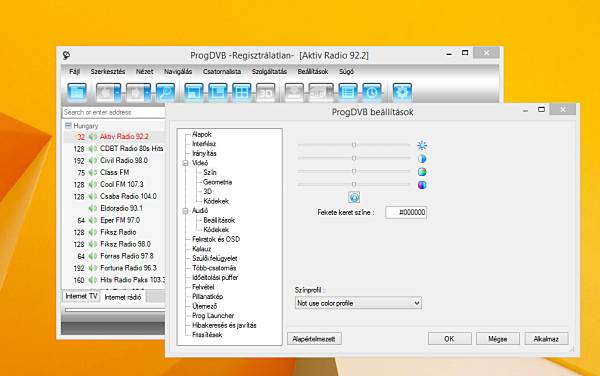Click the Search or enter address box
600x376 pixels.
[x=114, y=112]
